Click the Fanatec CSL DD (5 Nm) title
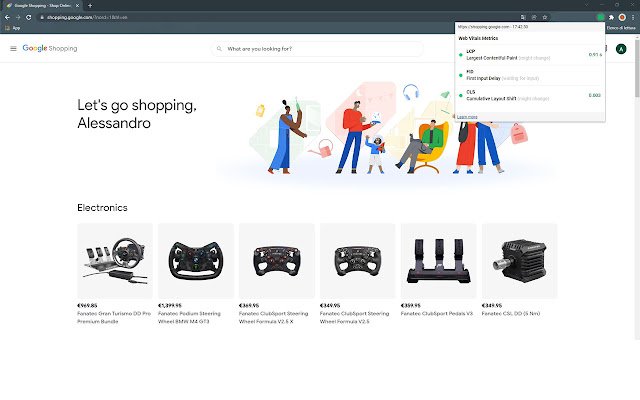This screenshot has height=400, width=640. point(511,313)
